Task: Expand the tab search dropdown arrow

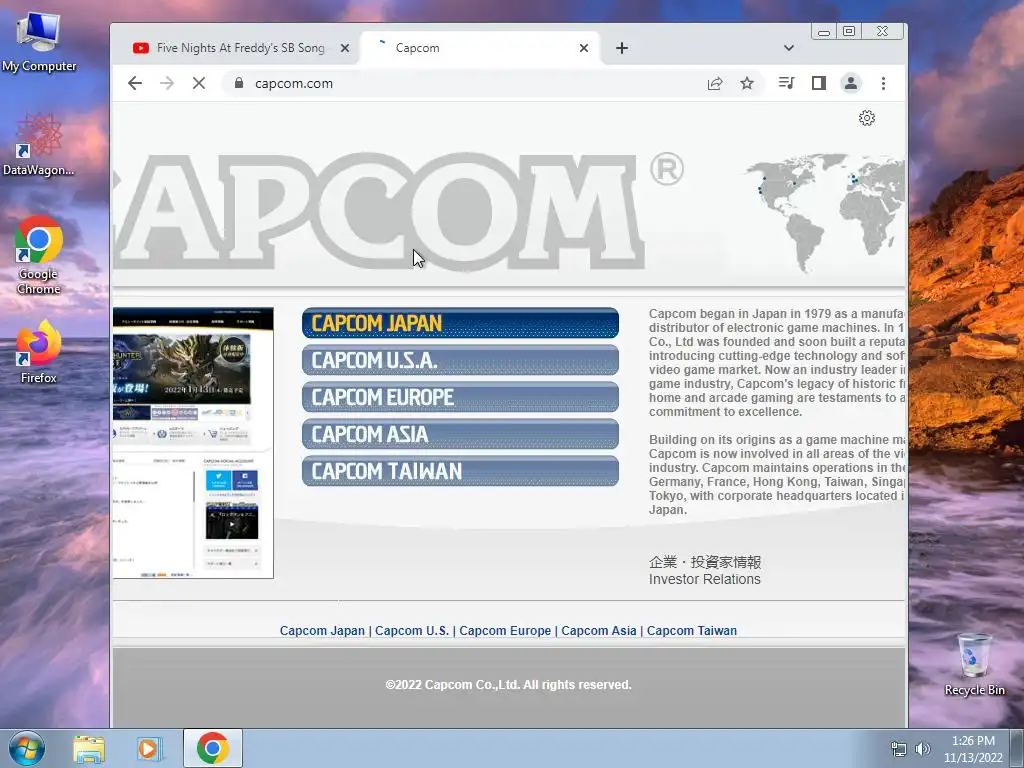Action: pos(789,48)
